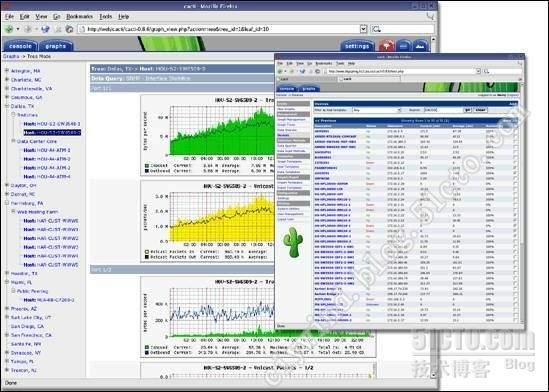Select Syracuse, NY in the tree
Viewport: 549px width, 392px height.
click(x=26, y=353)
